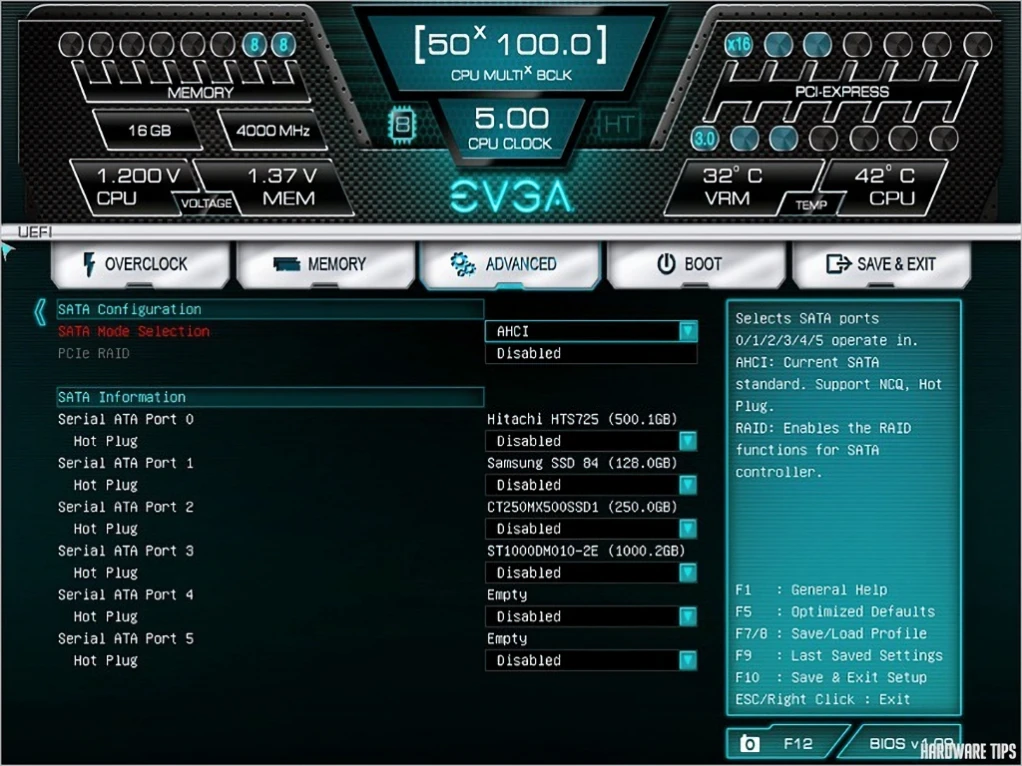Click the gears icon on Advanced
1022x766 pixels.
pyautogui.click(x=463, y=264)
